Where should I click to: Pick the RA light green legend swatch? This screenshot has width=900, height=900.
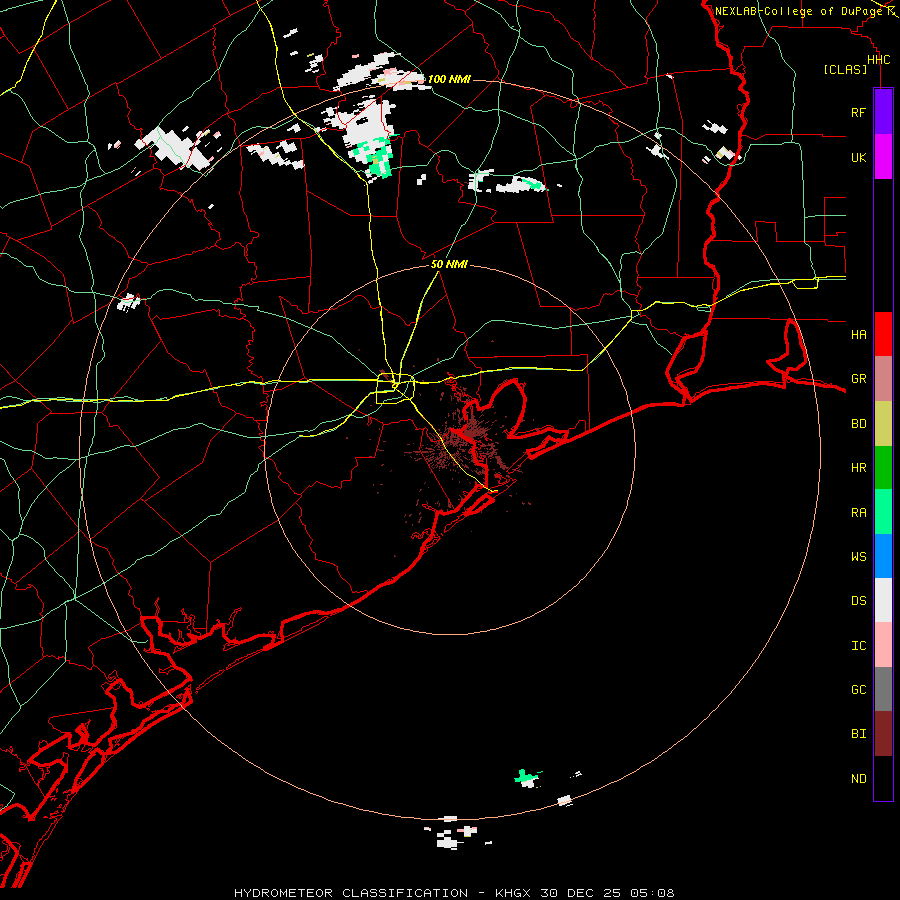(883, 512)
